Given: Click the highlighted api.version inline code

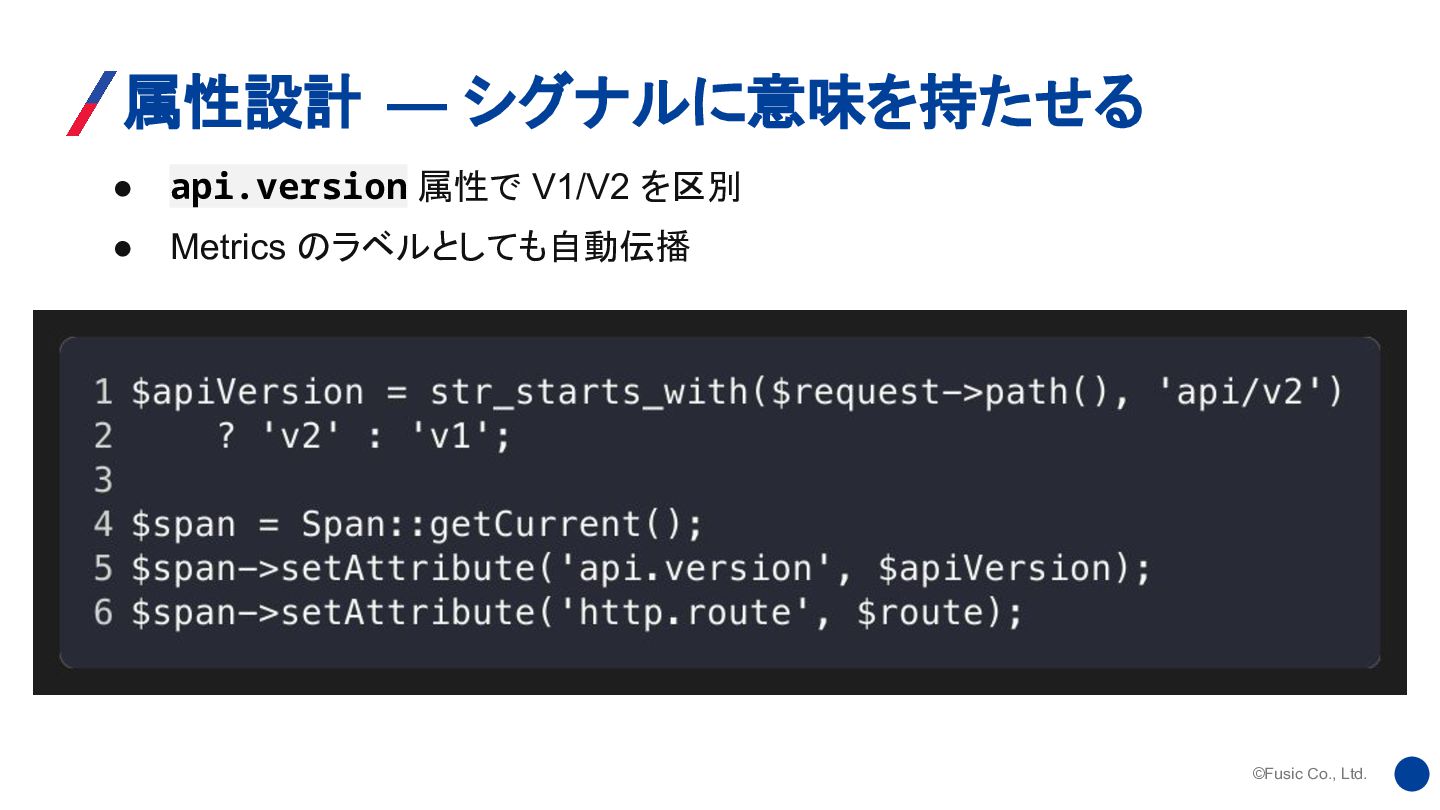Looking at the screenshot, I should coord(288,187).
